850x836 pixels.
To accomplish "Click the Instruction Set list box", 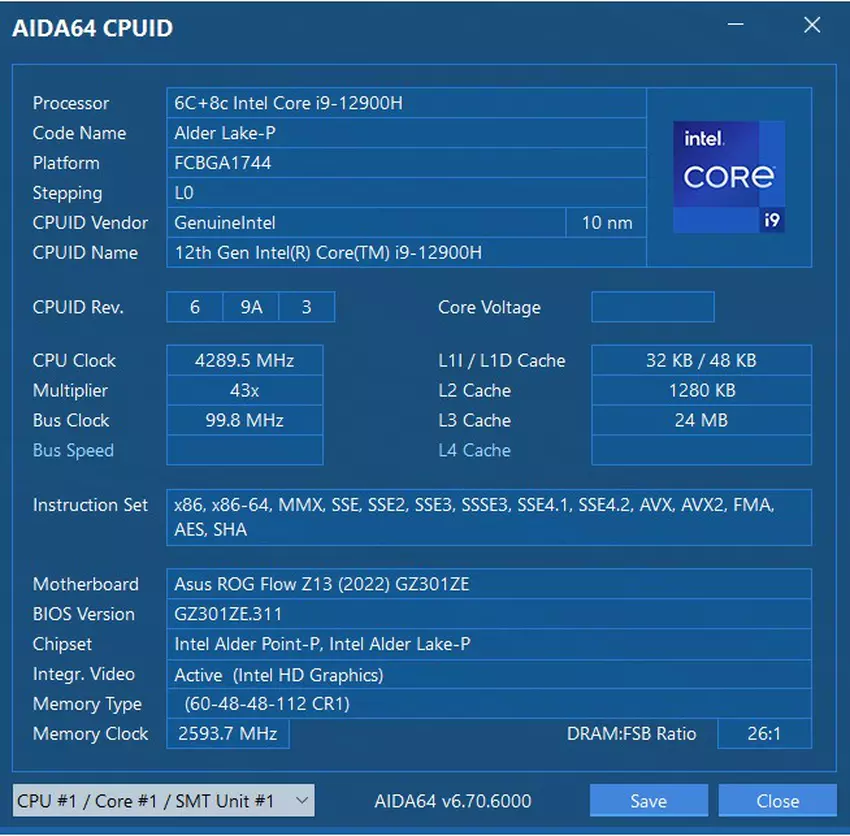I will tap(488, 517).
